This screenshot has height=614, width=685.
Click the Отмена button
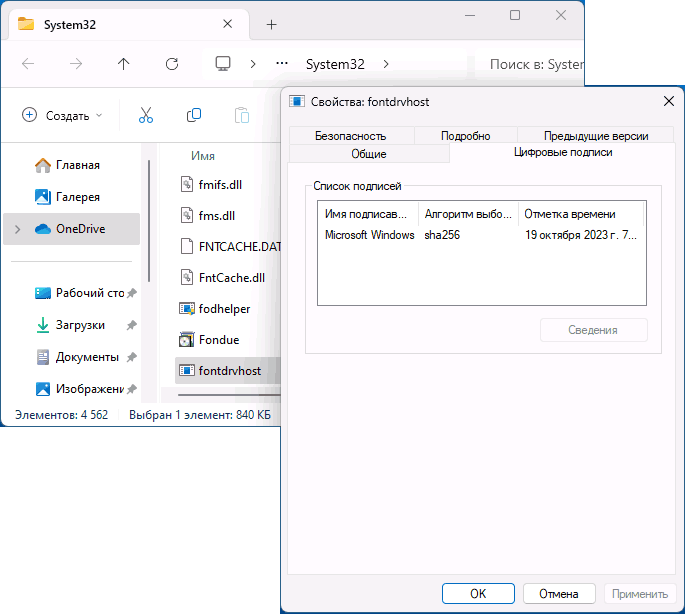559,593
